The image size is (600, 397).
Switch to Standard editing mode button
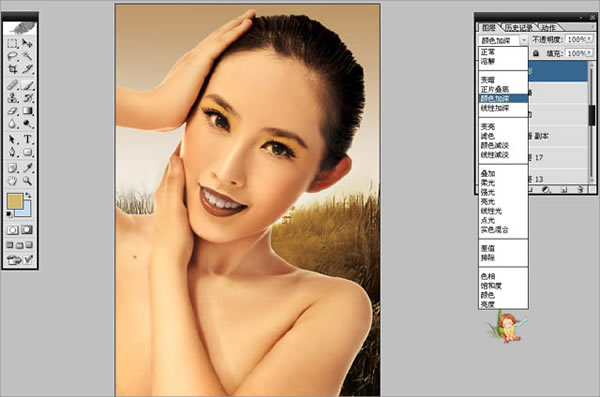pos(13,230)
